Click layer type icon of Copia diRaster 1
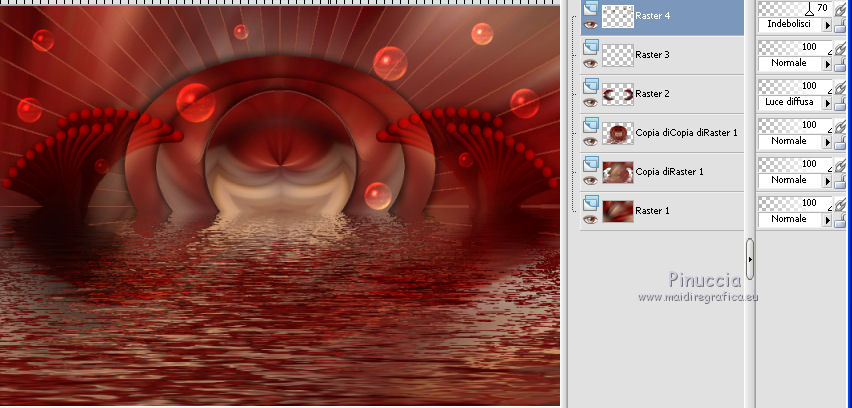Viewport: 852px width, 408px height. 591,164
